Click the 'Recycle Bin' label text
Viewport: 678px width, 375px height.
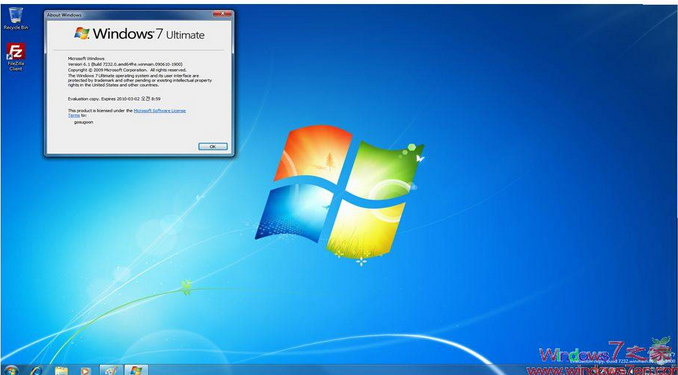[x=16, y=28]
